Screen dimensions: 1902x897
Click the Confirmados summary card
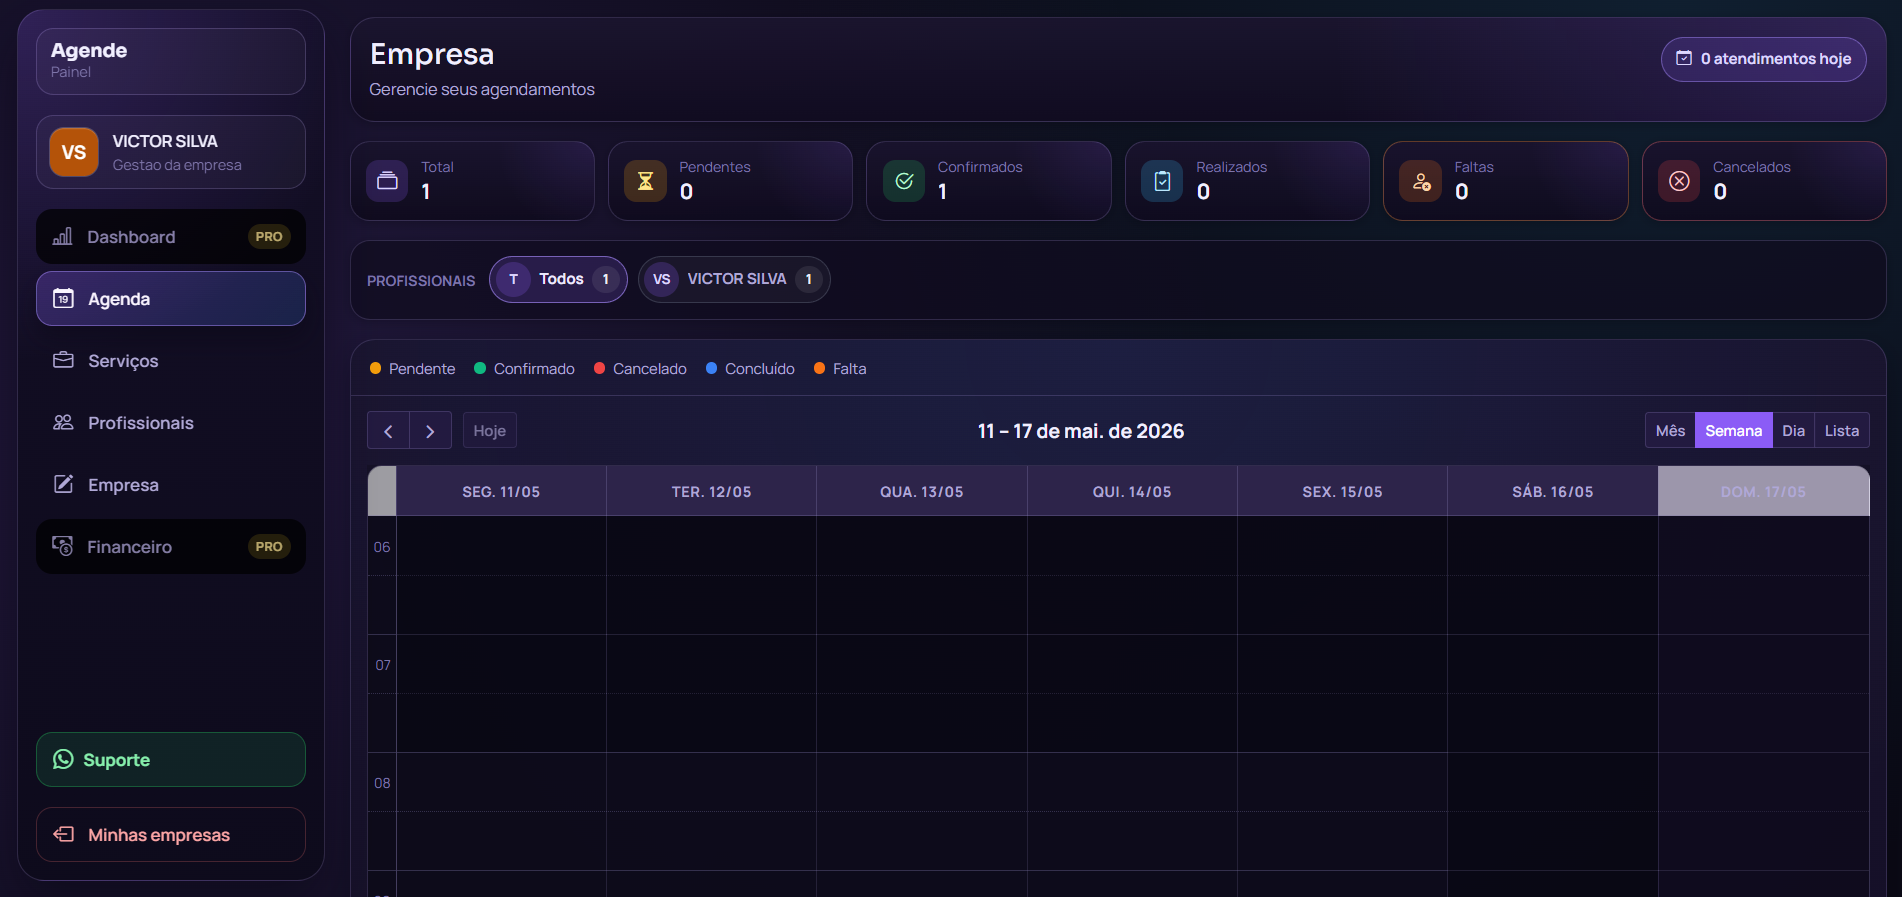989,181
